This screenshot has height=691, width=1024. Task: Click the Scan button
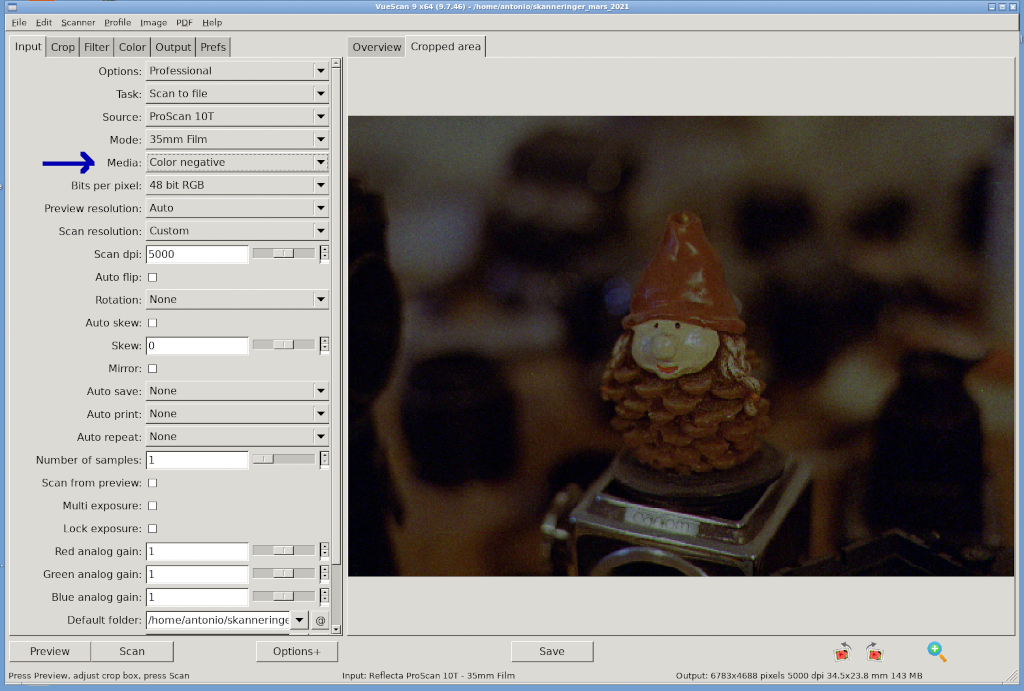[132, 651]
